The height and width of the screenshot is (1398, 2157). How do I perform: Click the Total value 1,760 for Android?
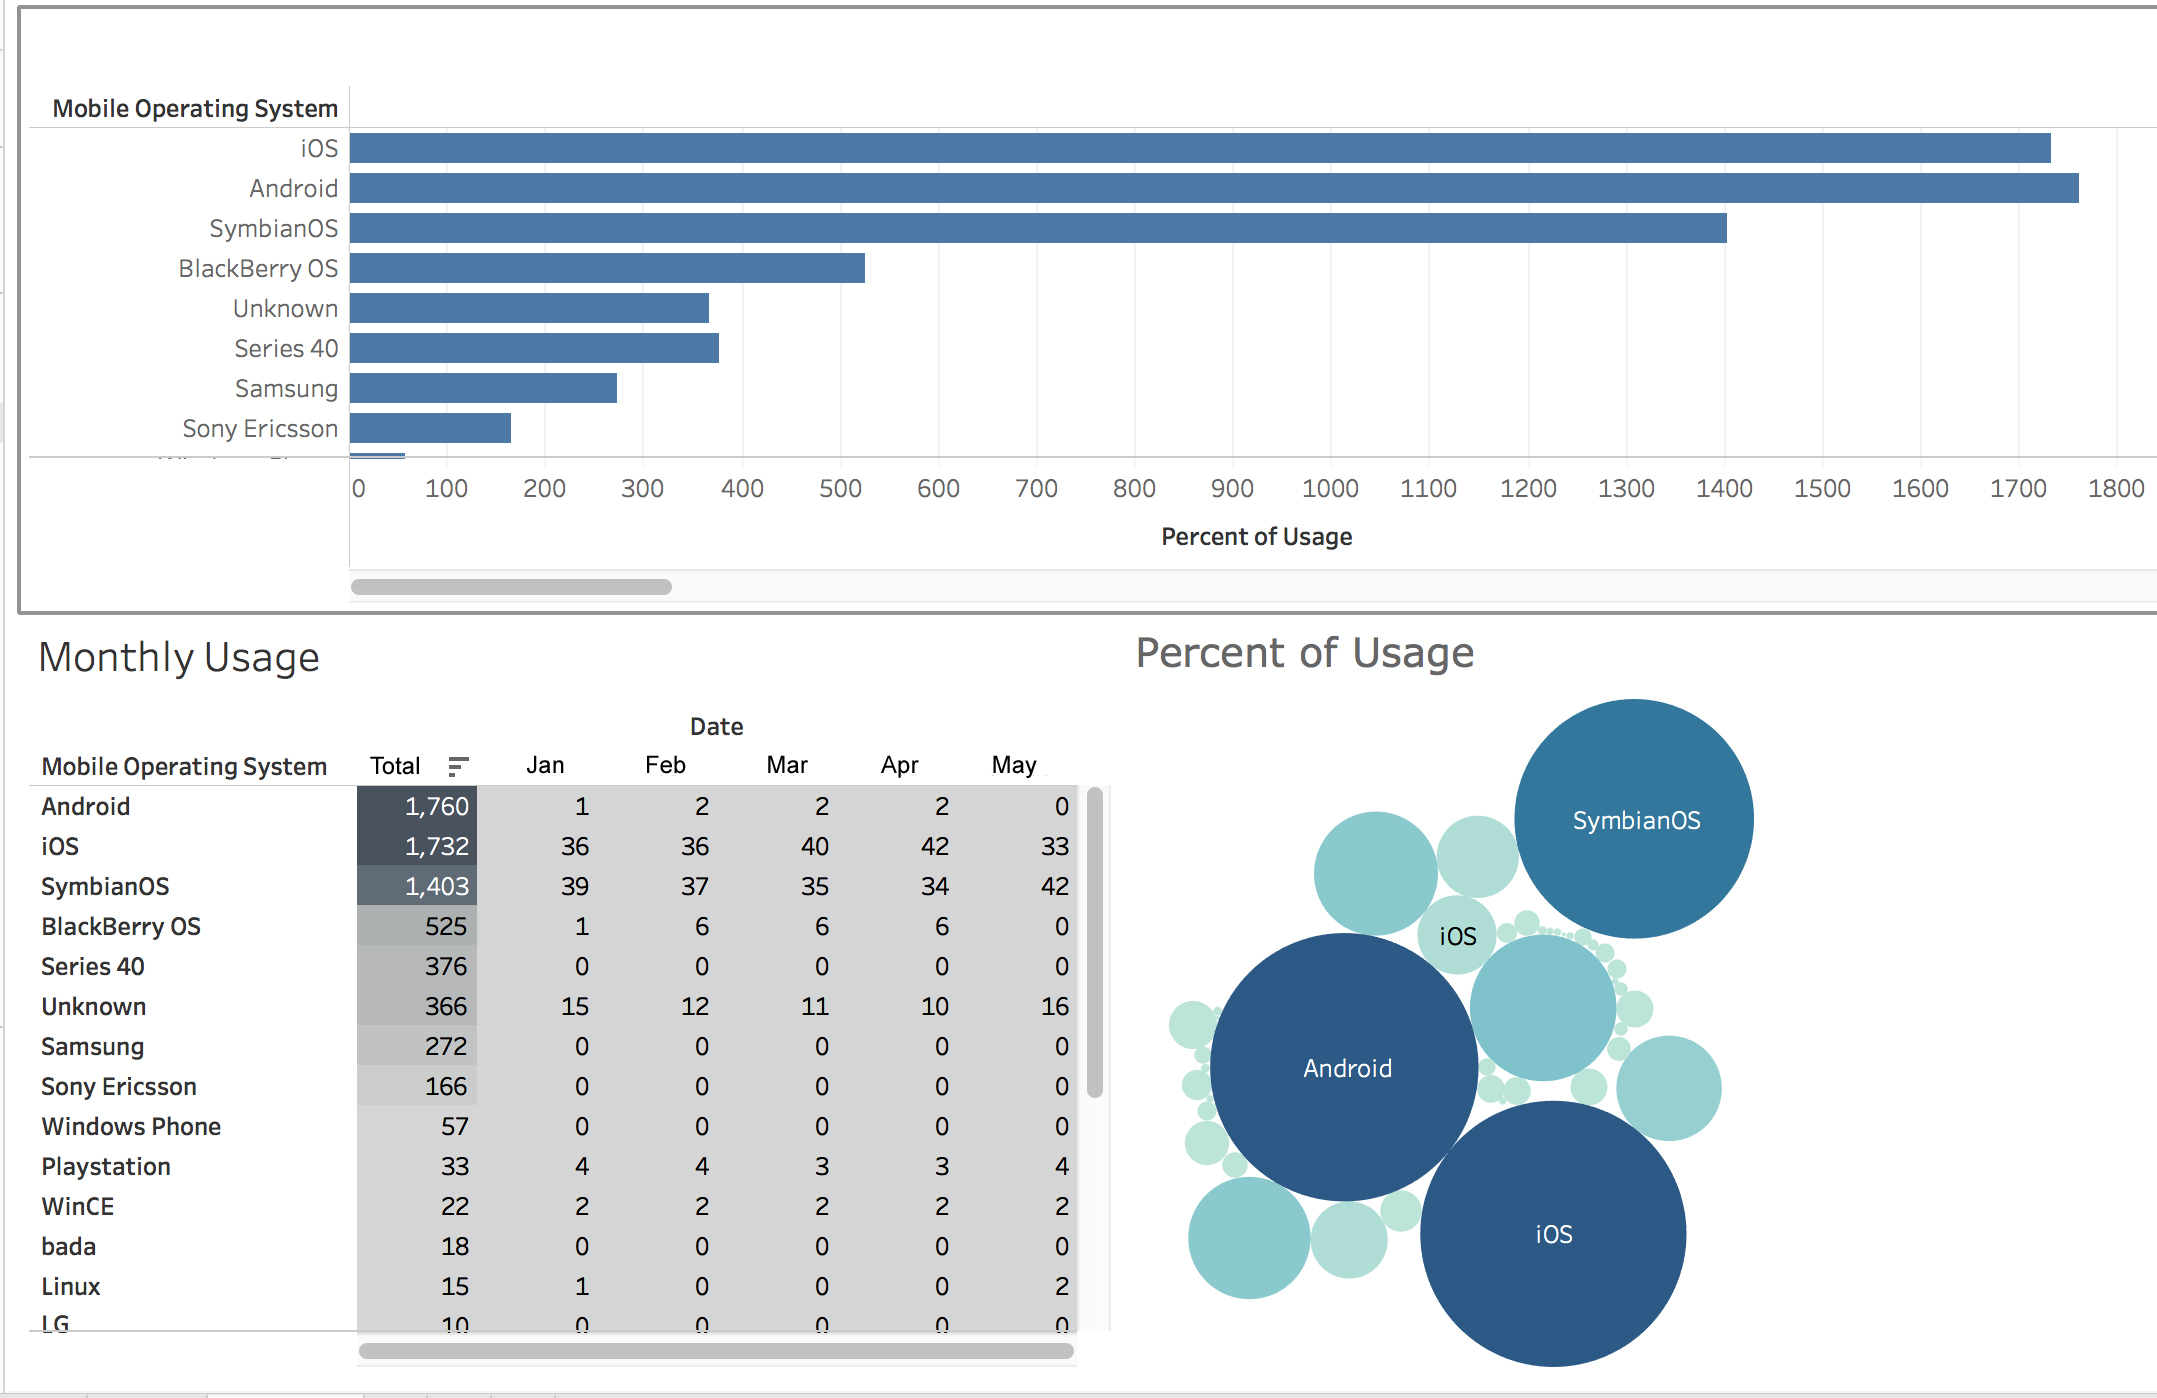437,806
